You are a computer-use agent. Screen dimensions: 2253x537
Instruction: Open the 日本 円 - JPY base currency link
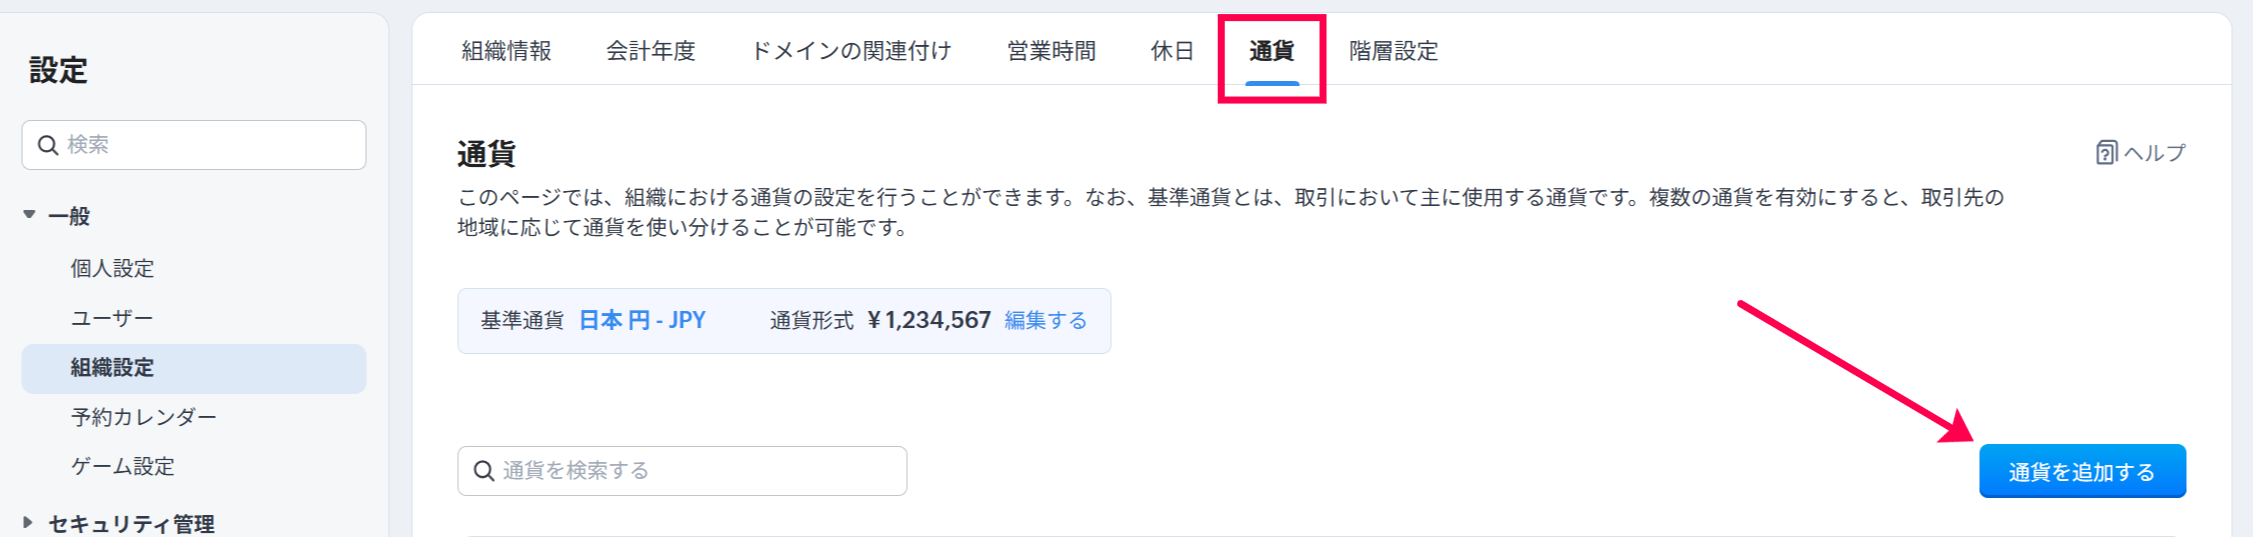coord(642,320)
